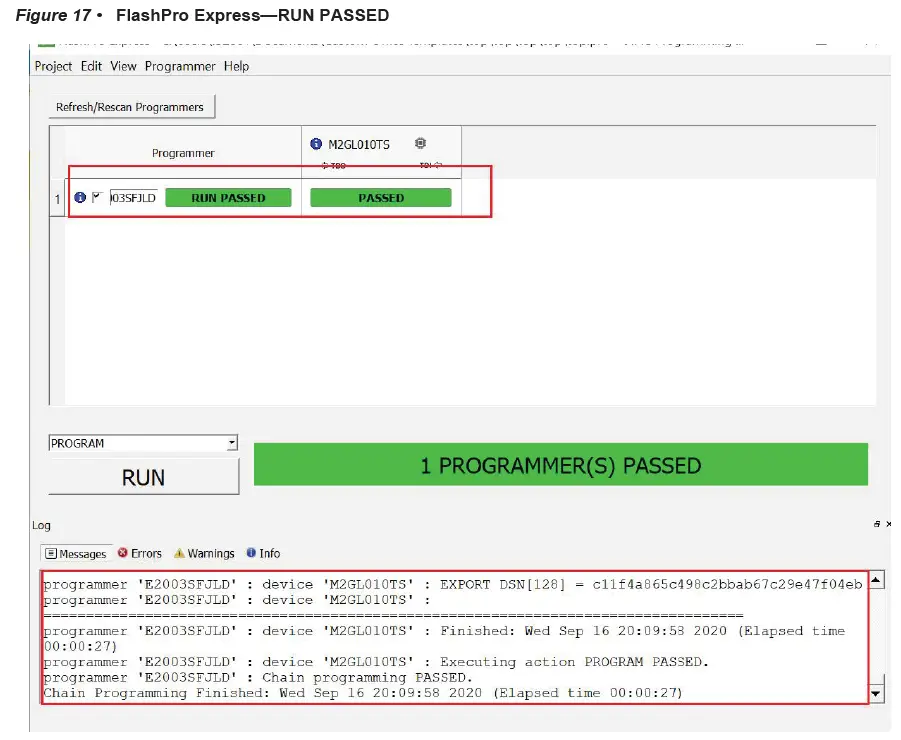Switch to the Messages log tab
This screenshot has width=901, height=740.
tap(76, 554)
